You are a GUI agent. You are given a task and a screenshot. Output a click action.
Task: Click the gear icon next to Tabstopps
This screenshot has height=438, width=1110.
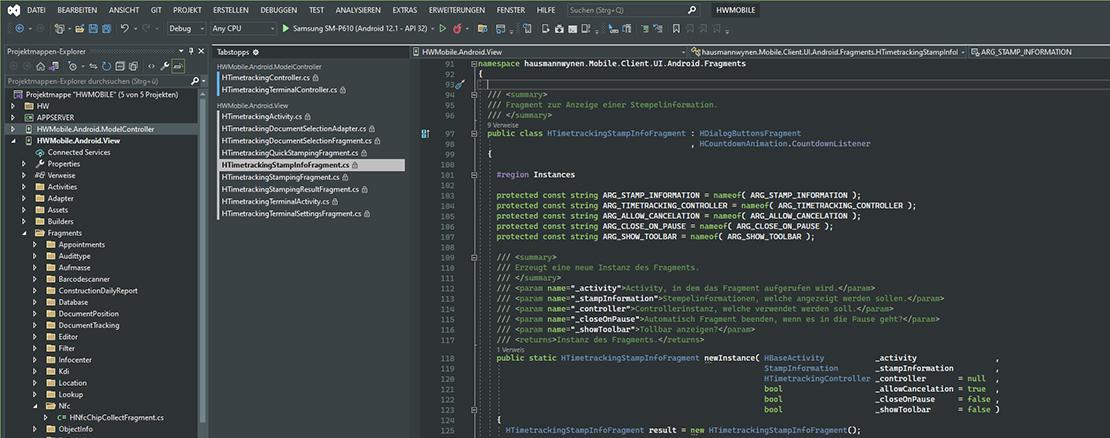click(x=256, y=52)
